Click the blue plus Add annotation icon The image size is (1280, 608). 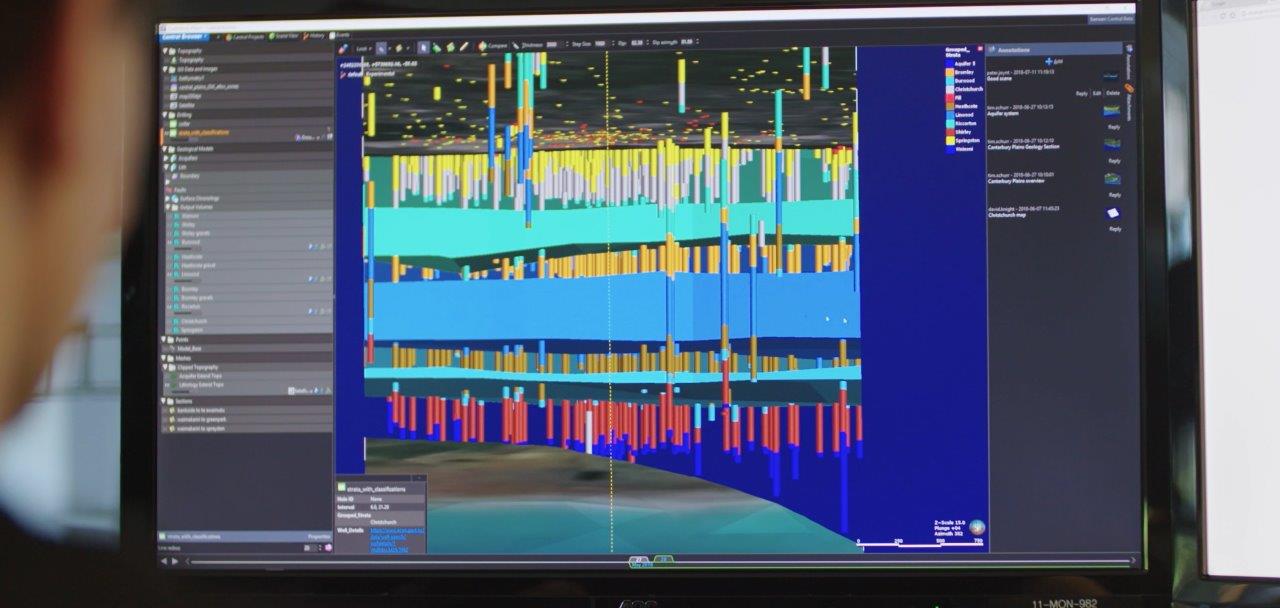[x=1047, y=61]
